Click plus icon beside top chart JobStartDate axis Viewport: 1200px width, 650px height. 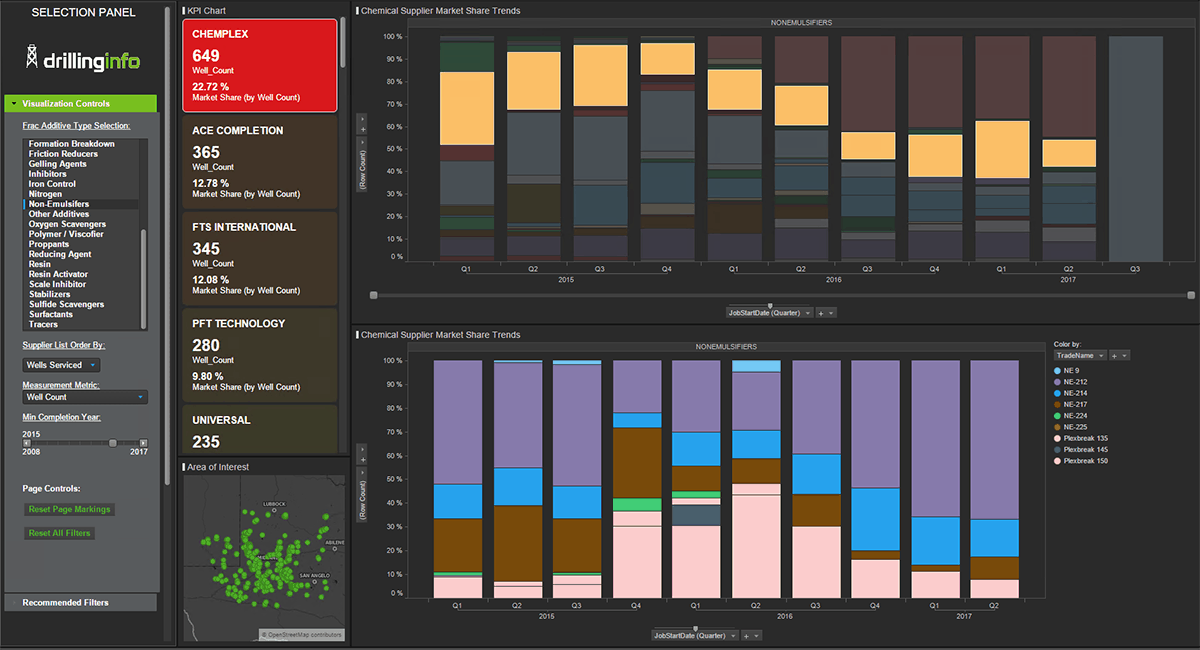(821, 312)
